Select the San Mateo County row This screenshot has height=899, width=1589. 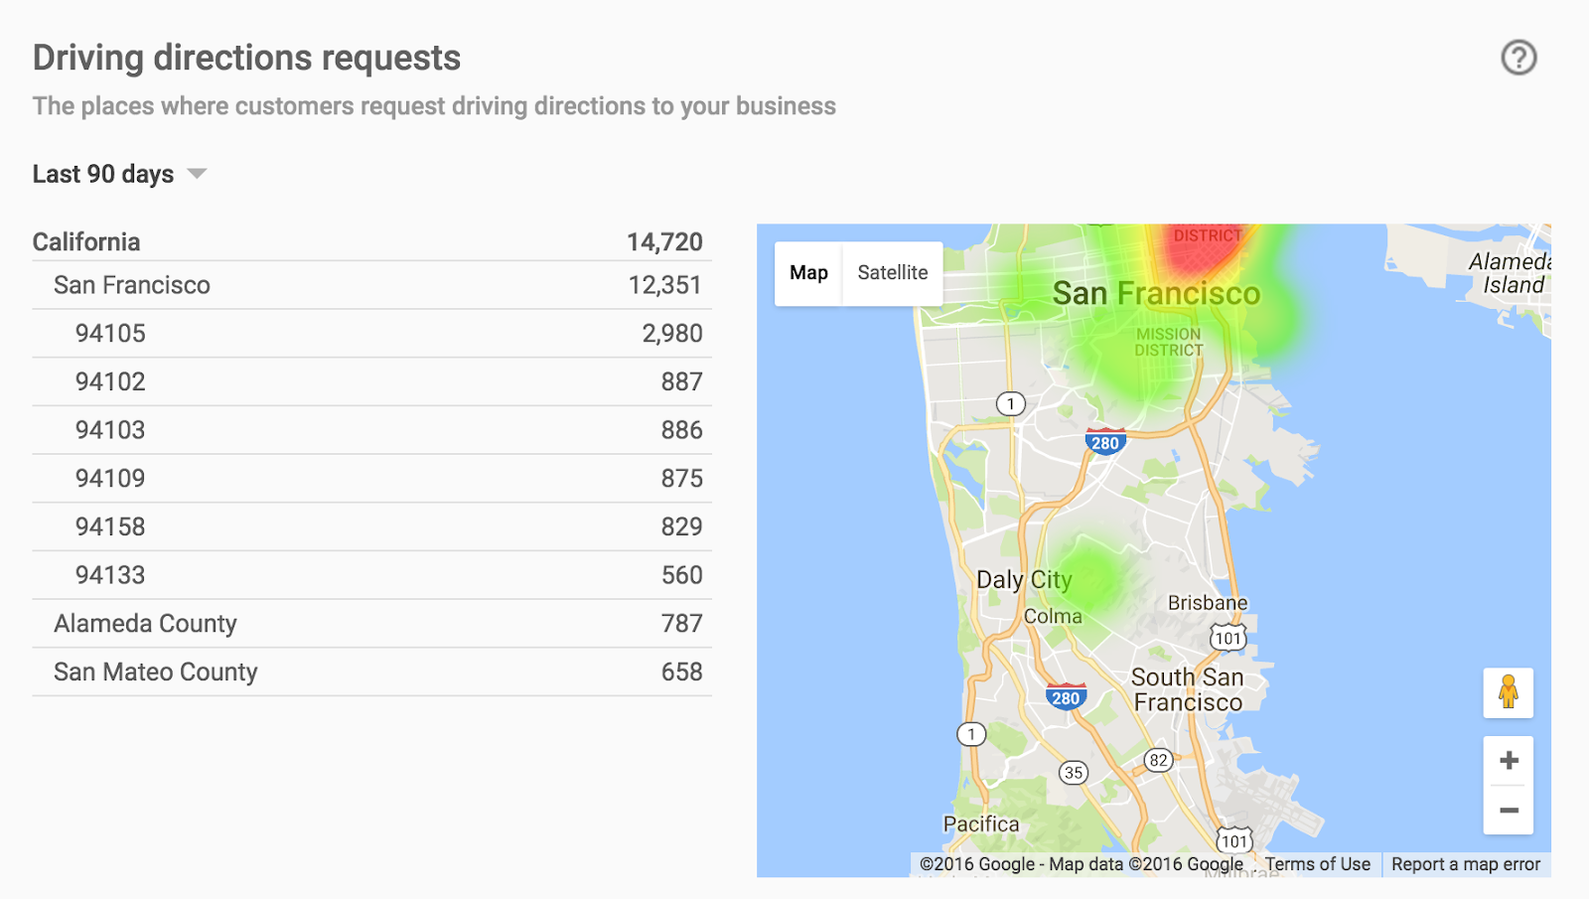372,672
